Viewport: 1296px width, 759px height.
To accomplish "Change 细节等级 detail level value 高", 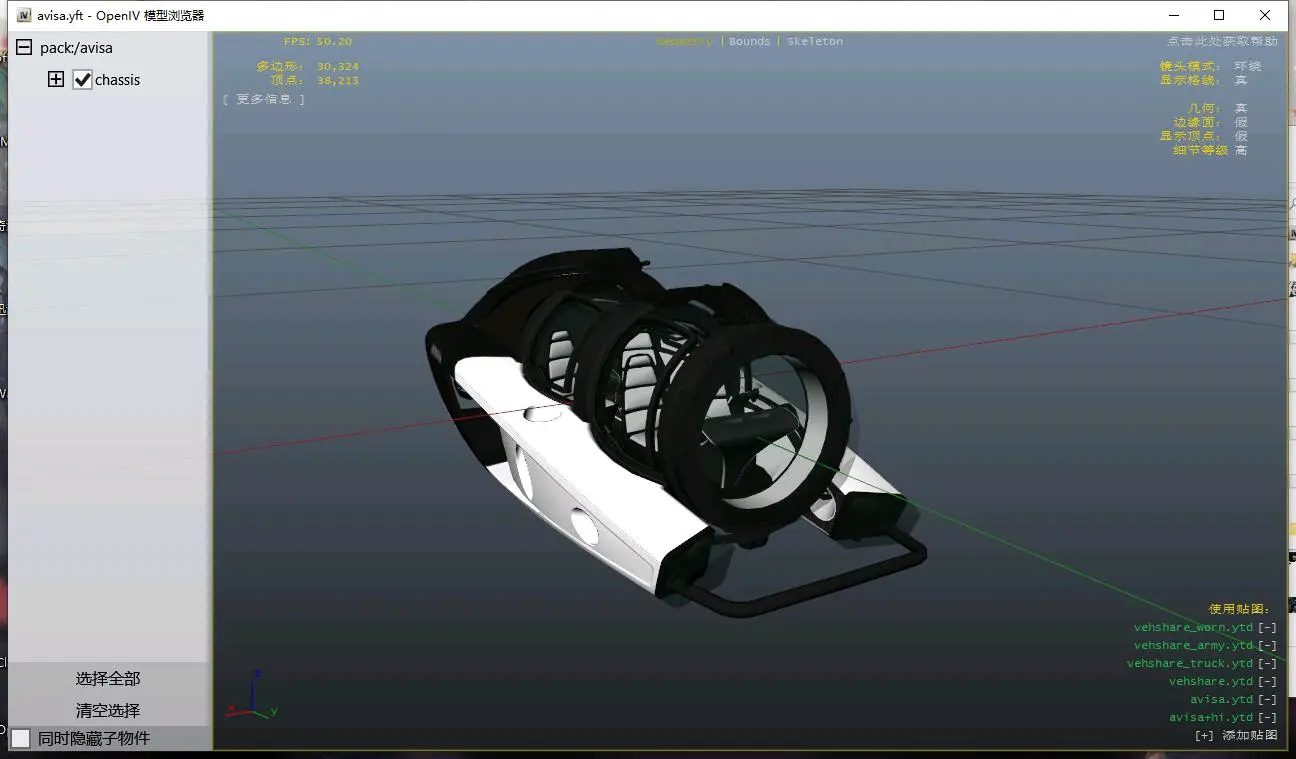I will [1241, 150].
